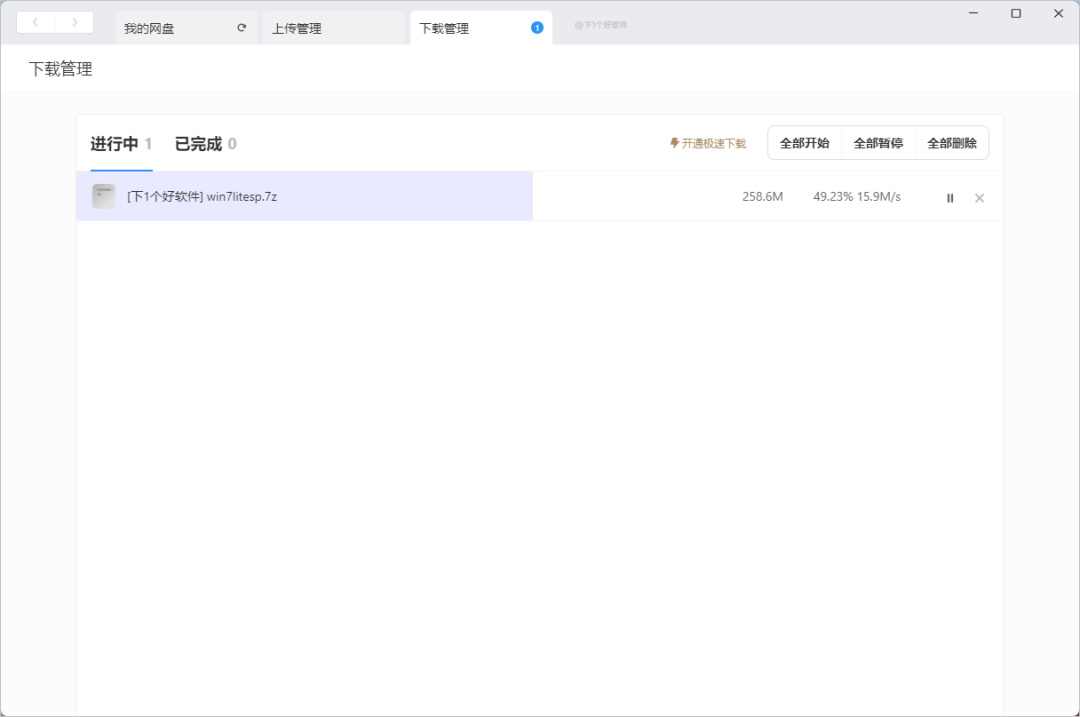Image resolution: width=1080 pixels, height=717 pixels.
Task: Refresh using icon on 我的网盘 tab
Action: pos(241,28)
